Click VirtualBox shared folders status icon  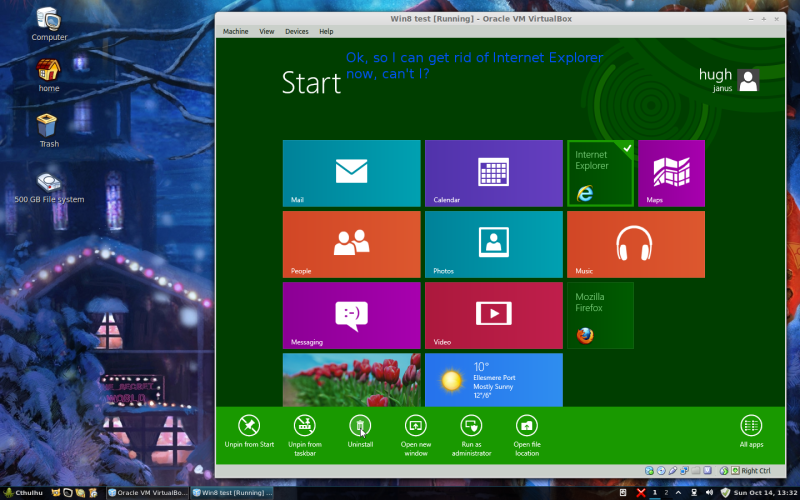pyautogui.click(x=696, y=470)
